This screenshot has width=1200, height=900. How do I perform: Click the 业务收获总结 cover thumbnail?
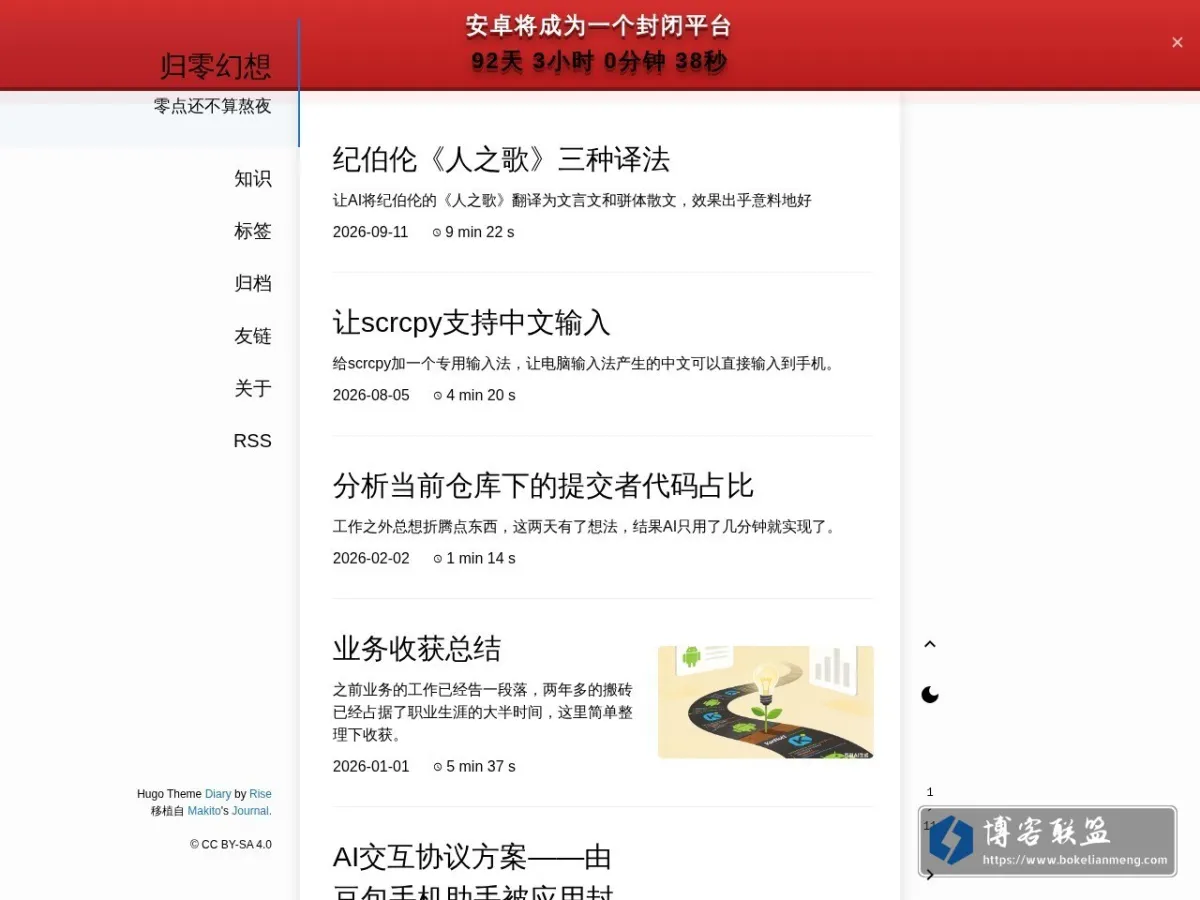pyautogui.click(x=766, y=702)
